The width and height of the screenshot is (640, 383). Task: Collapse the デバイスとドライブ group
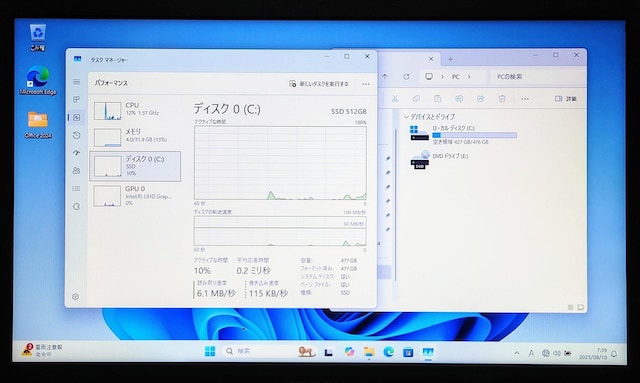407,117
